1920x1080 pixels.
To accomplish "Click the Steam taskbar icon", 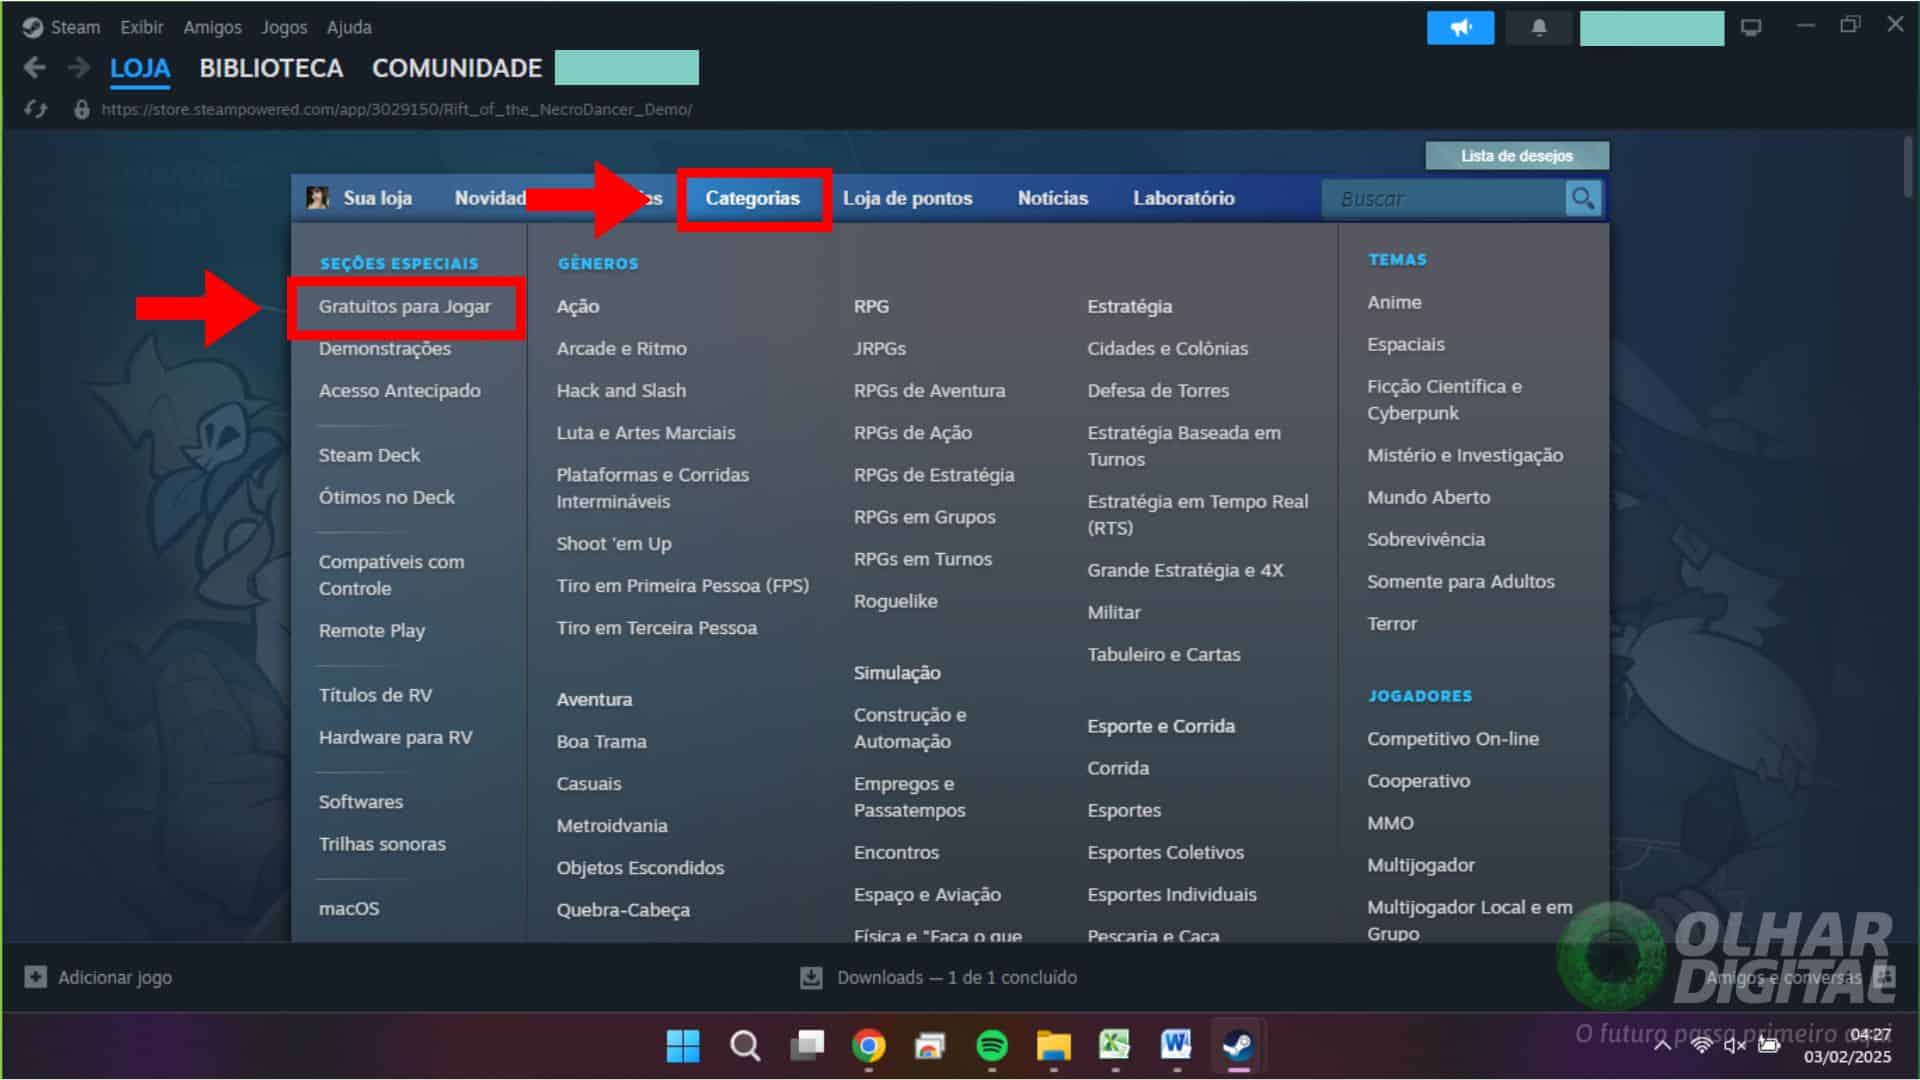I will click(1239, 1046).
